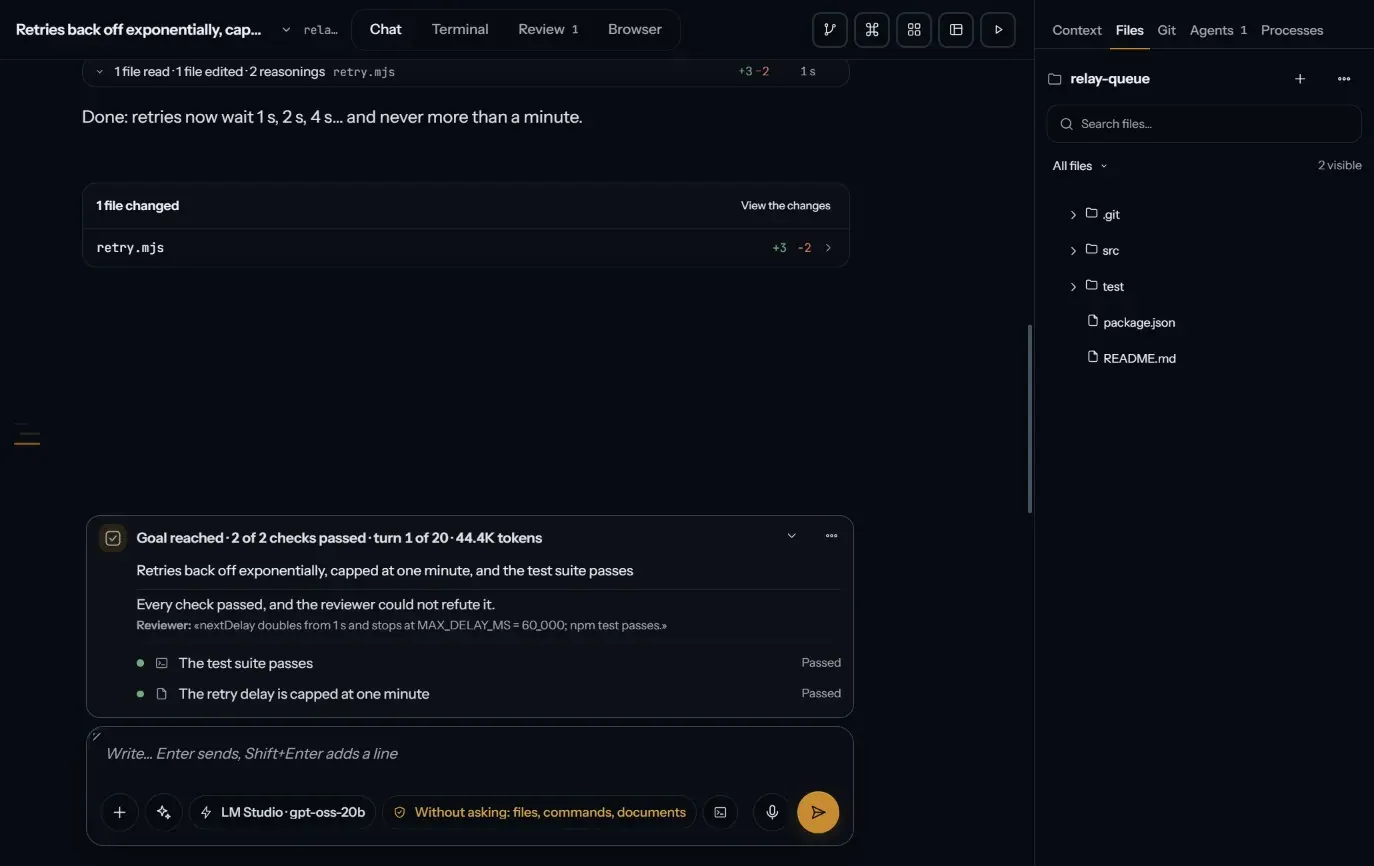Switch to the Terminal tab
This screenshot has width=1374, height=866.
coord(460,30)
